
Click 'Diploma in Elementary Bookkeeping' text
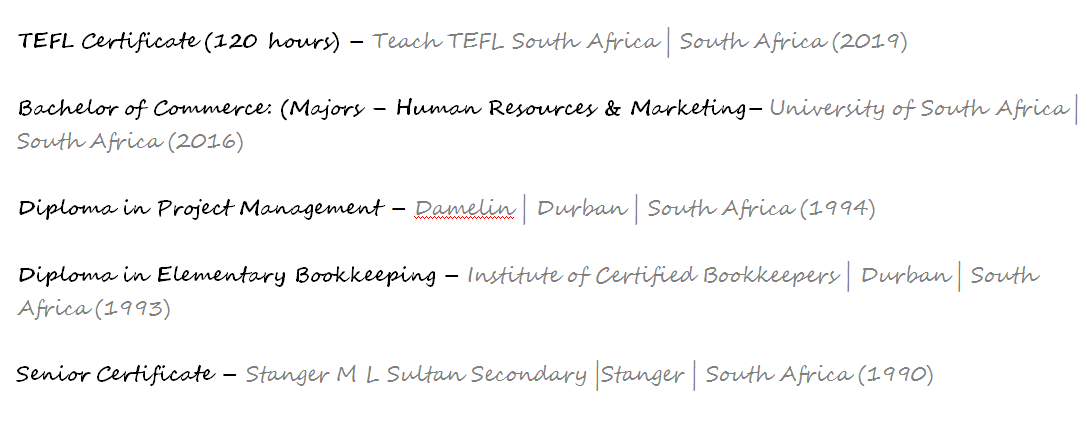tap(227, 275)
